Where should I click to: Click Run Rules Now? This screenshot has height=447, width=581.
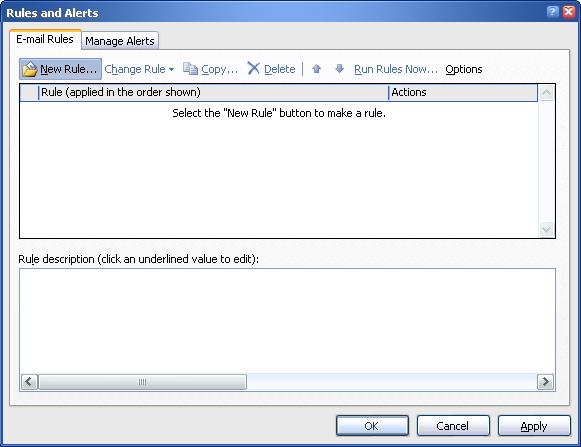[396, 69]
